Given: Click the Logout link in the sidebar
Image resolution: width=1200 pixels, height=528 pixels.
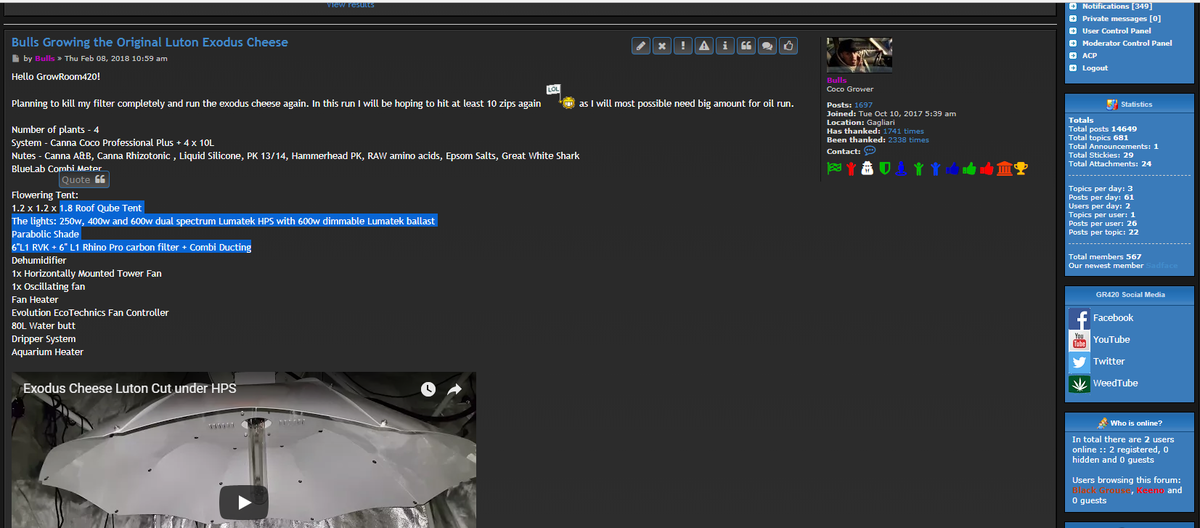Looking at the screenshot, I should click(x=1094, y=68).
